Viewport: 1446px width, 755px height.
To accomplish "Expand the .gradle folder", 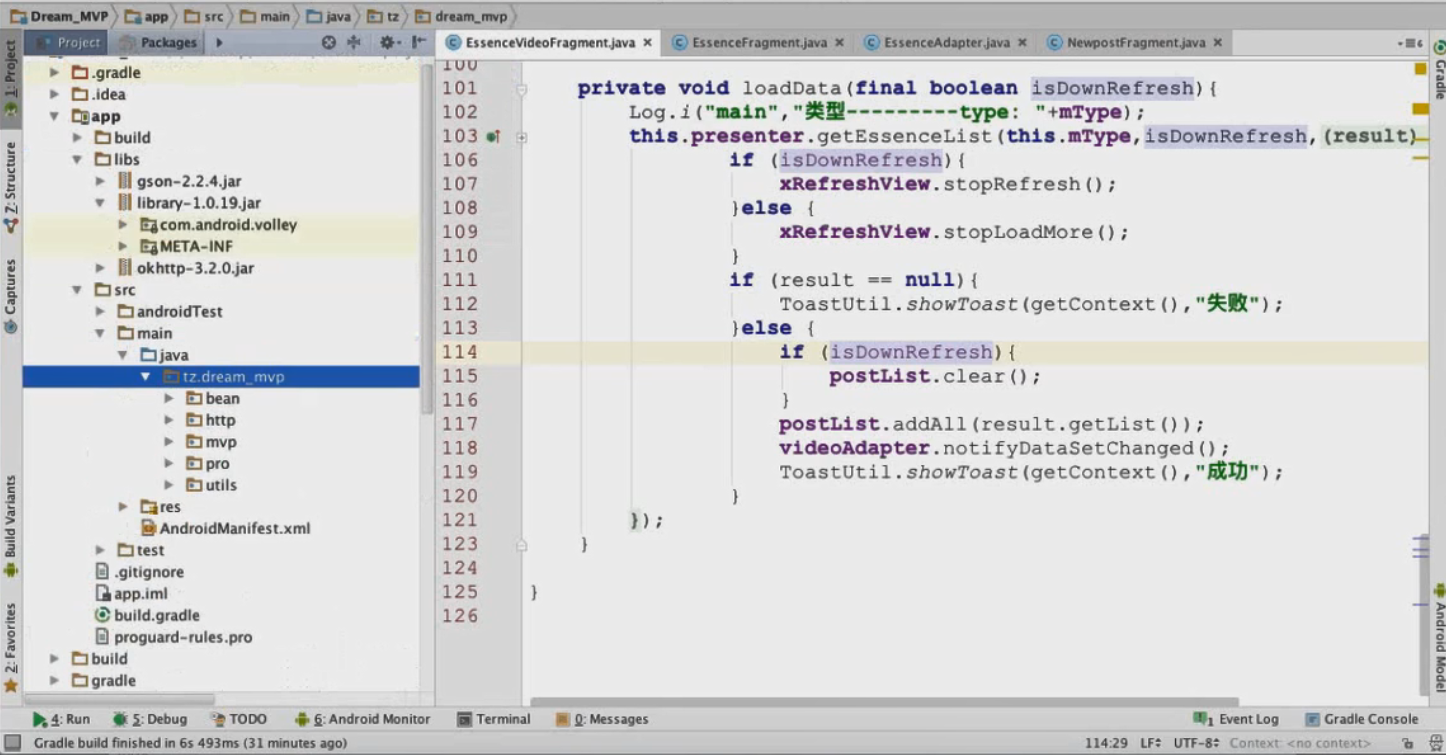I will point(55,73).
